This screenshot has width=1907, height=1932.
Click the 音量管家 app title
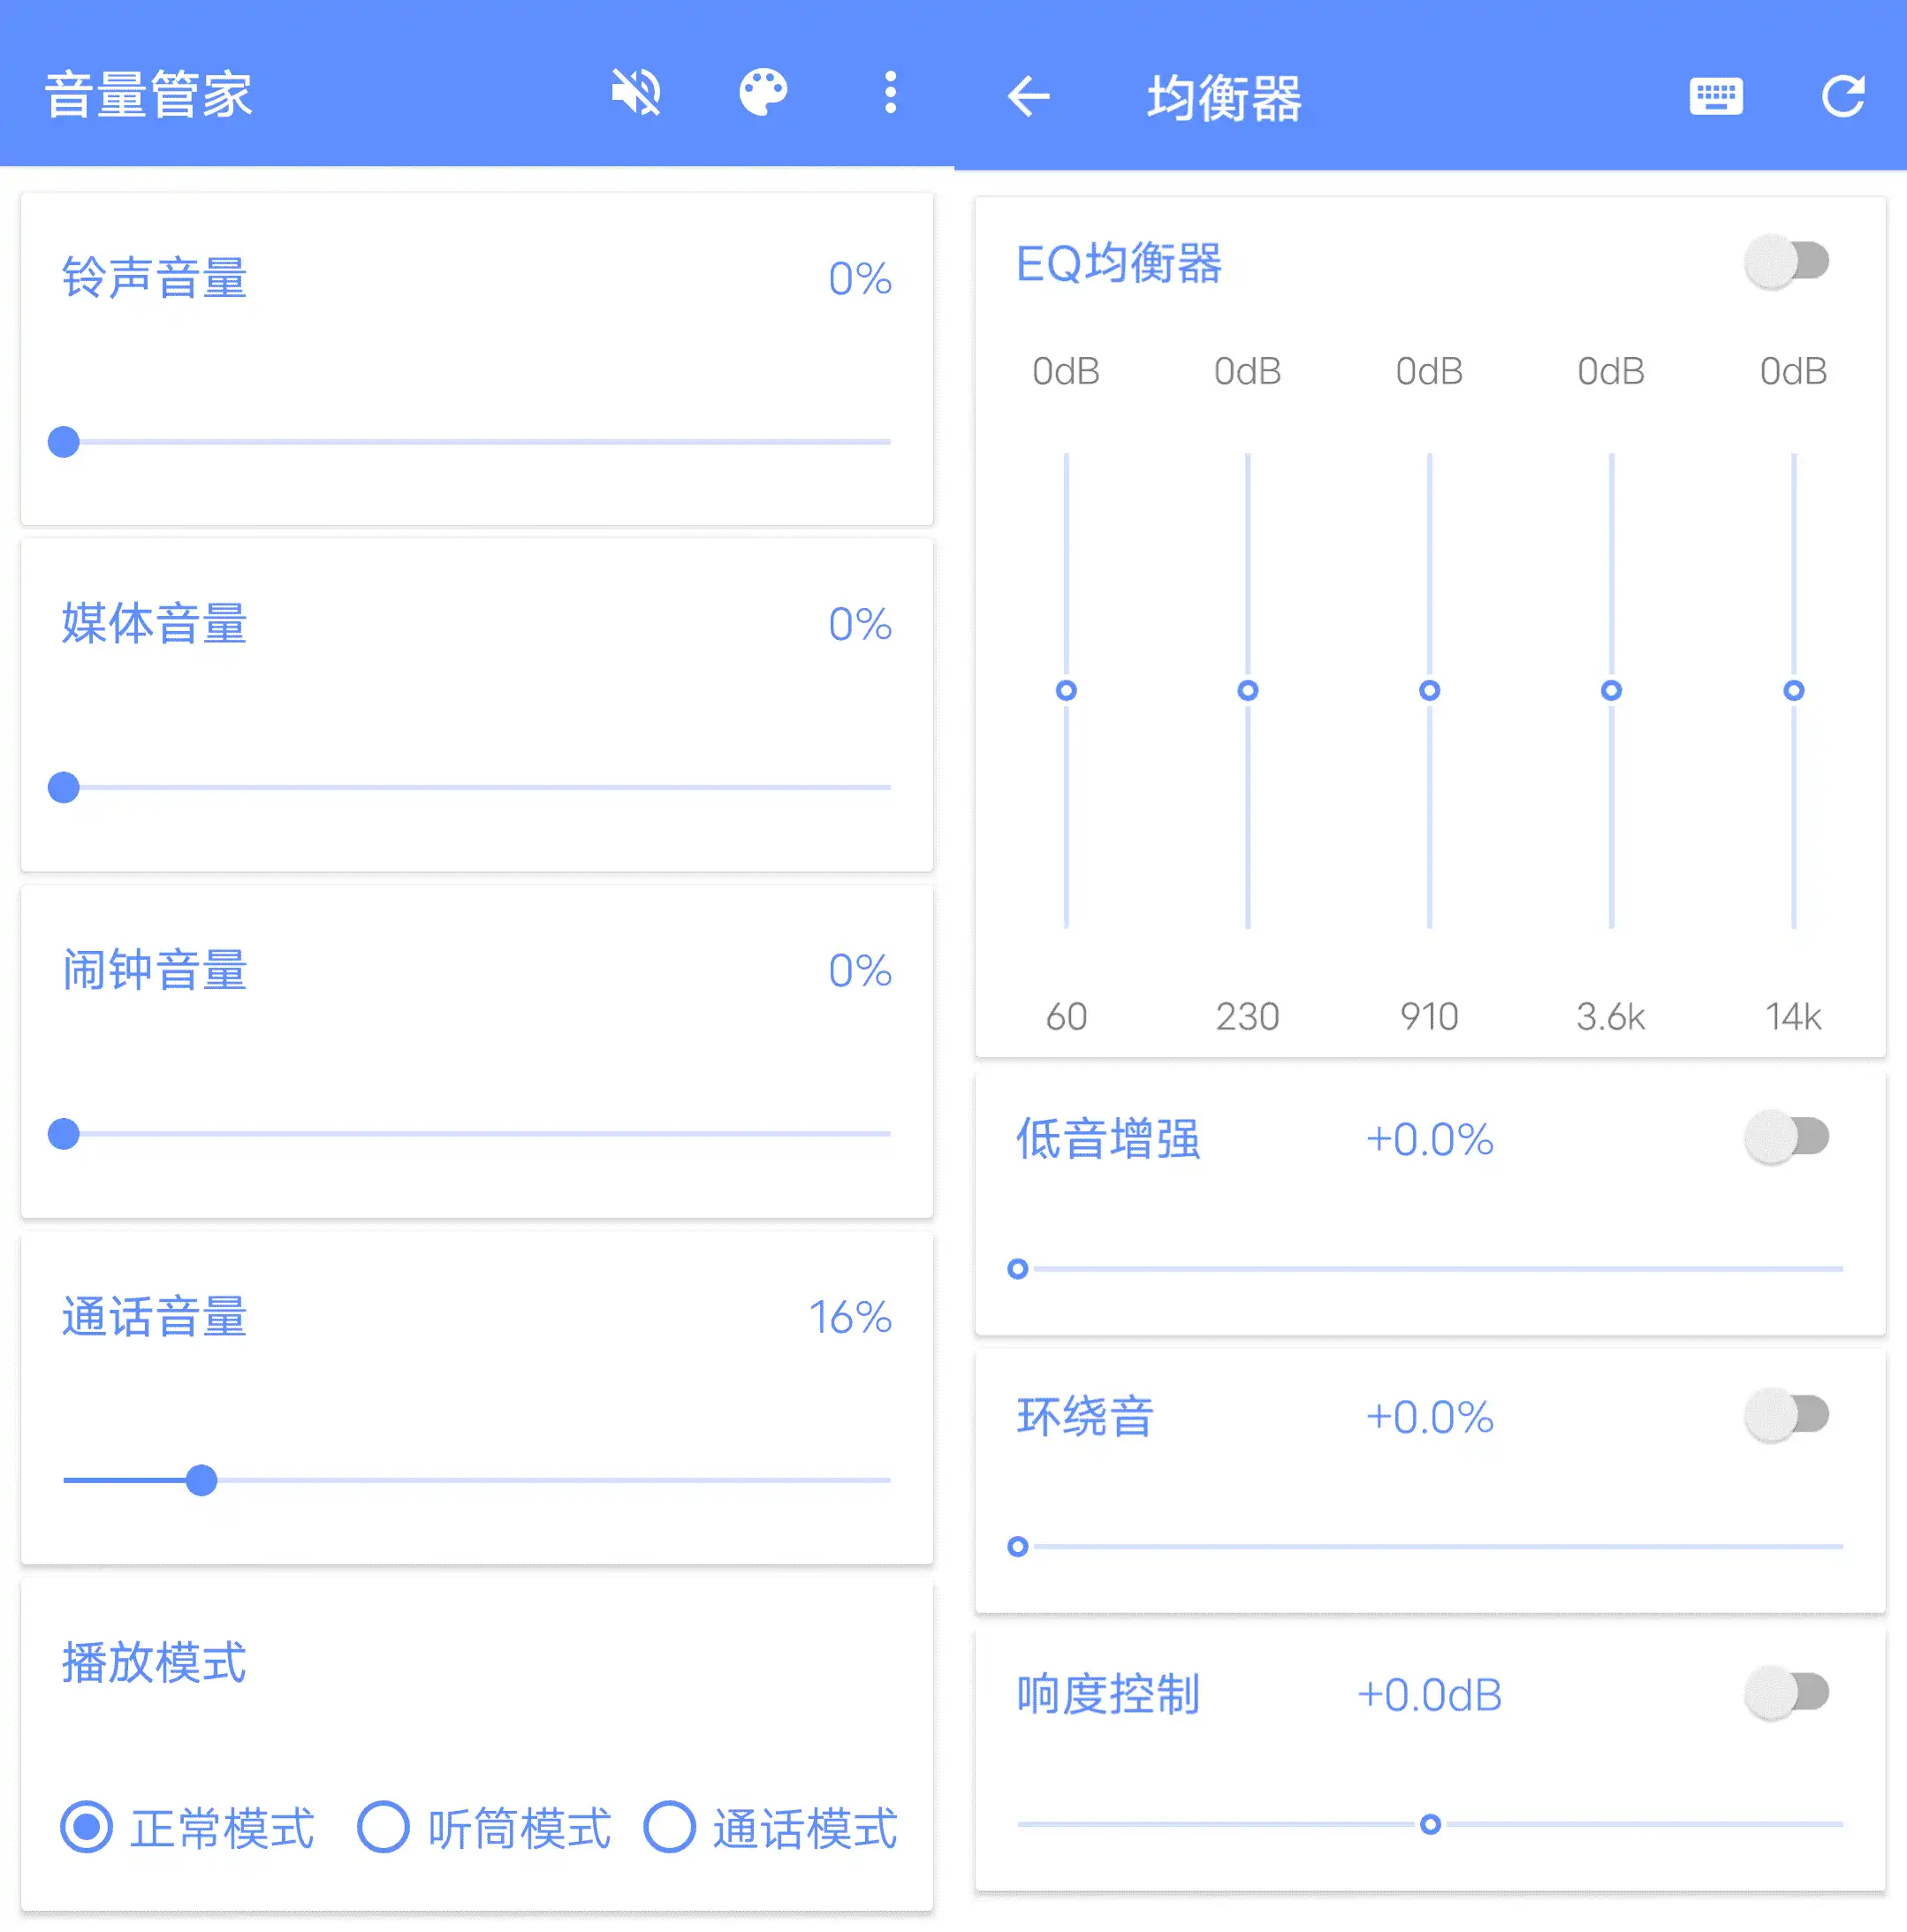tap(148, 95)
